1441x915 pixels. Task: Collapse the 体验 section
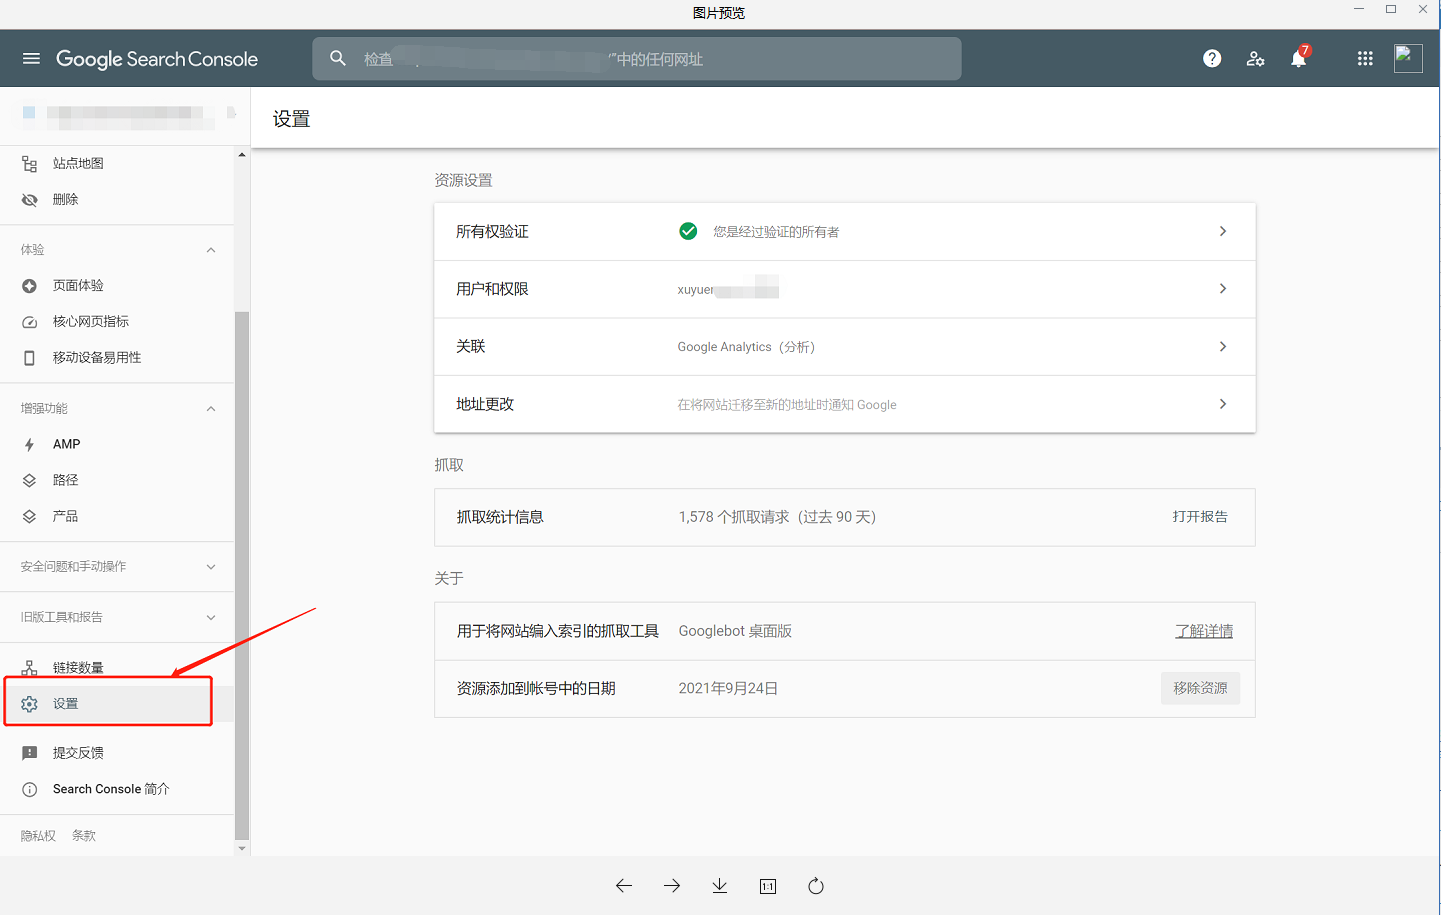coord(211,250)
